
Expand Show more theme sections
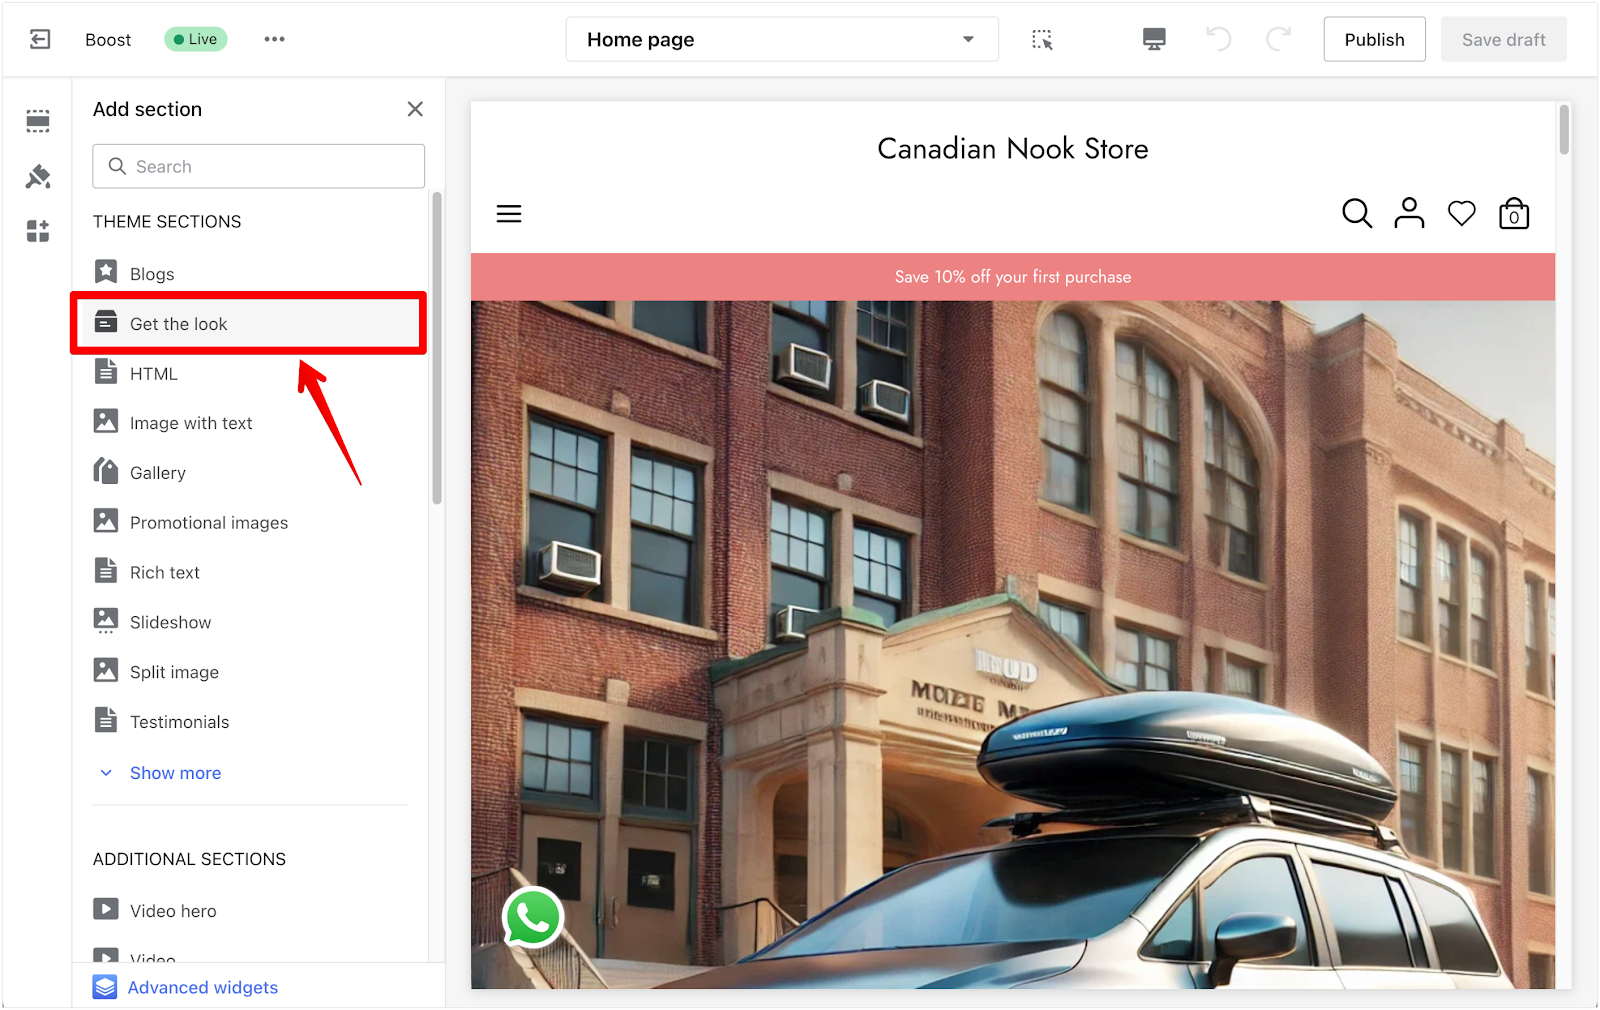pos(175,773)
